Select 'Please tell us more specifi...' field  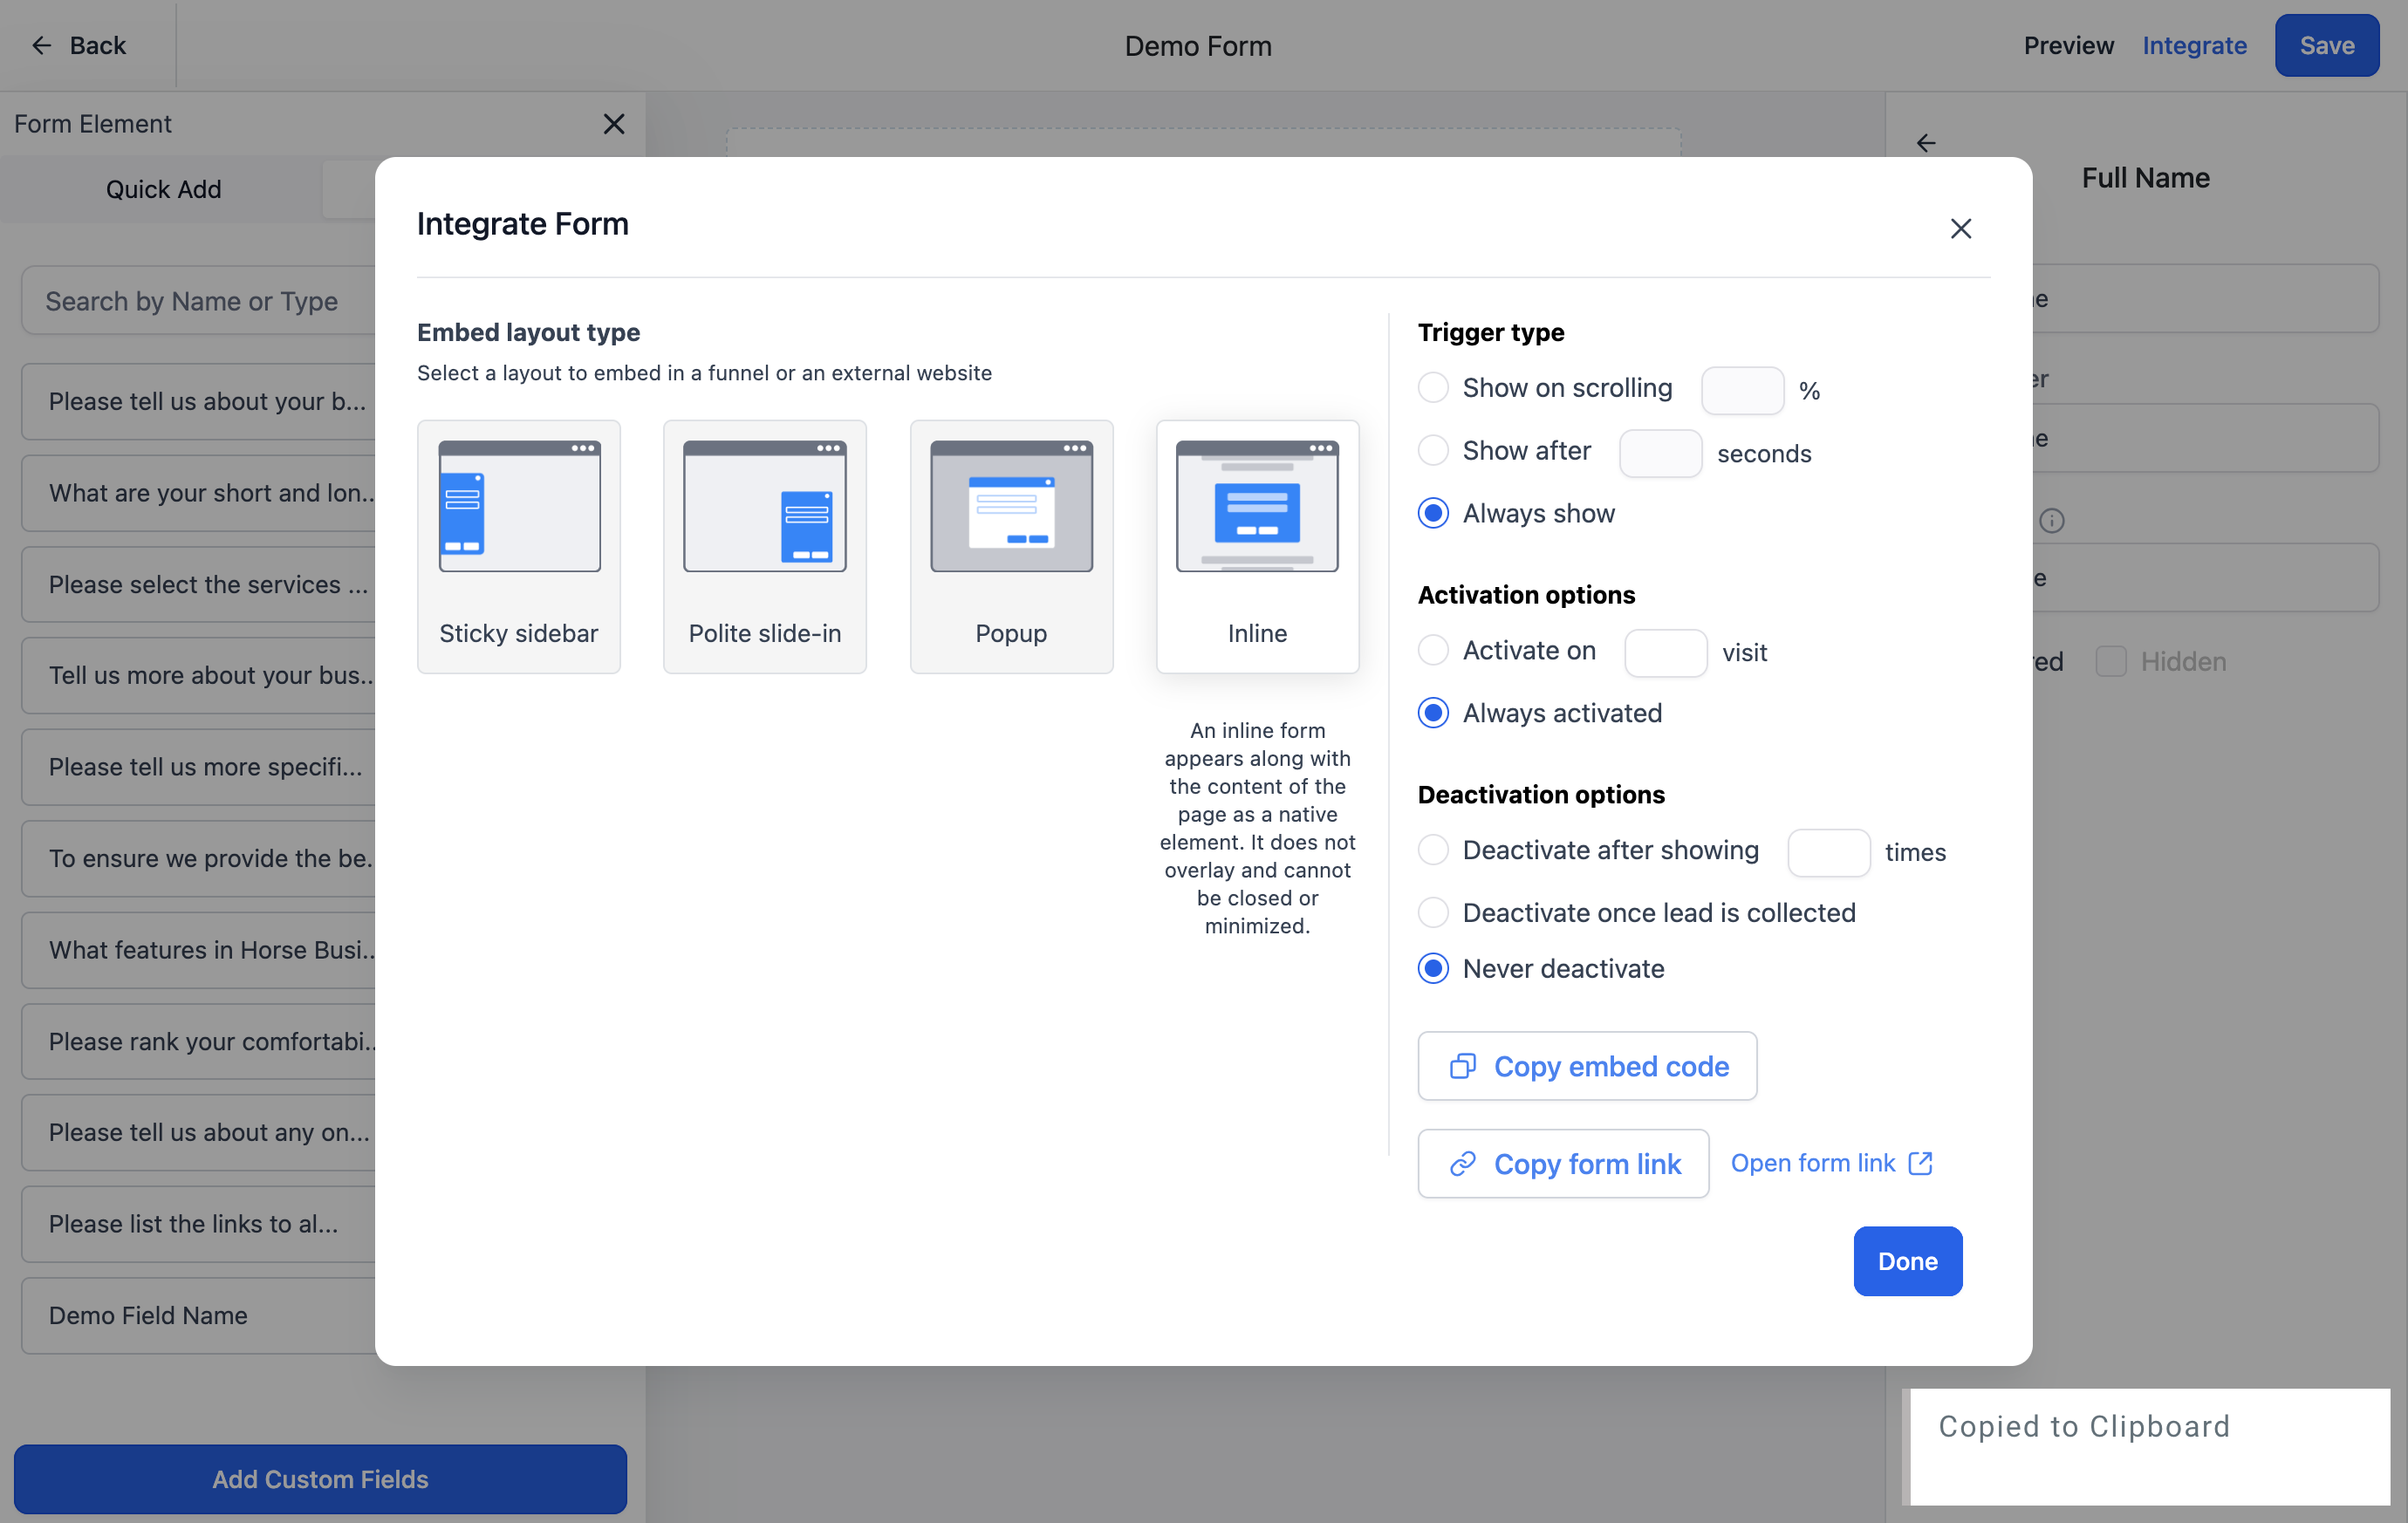[200, 767]
